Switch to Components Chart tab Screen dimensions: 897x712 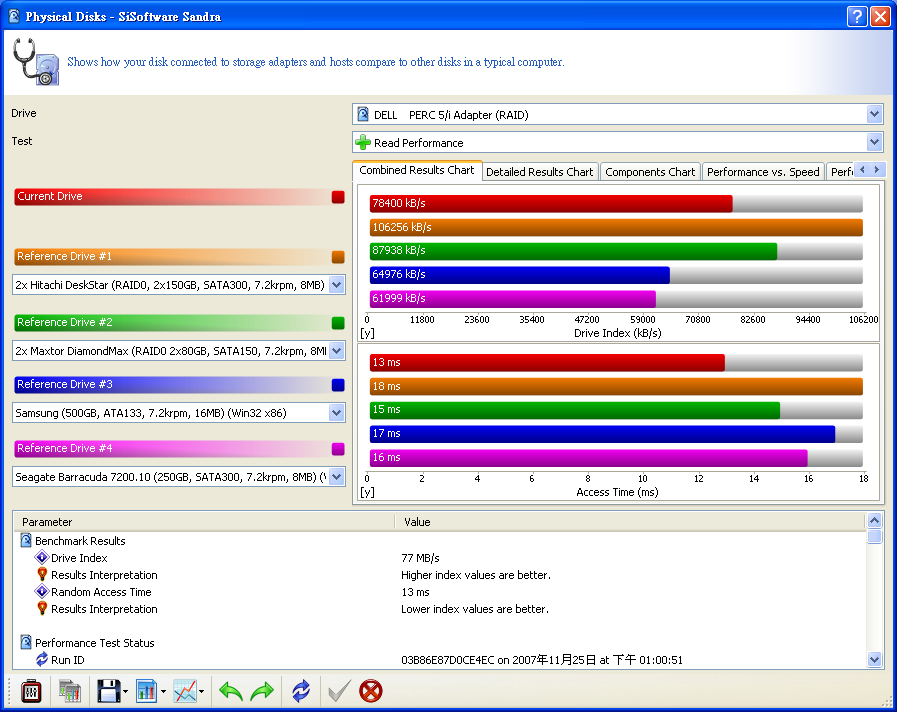pos(650,172)
